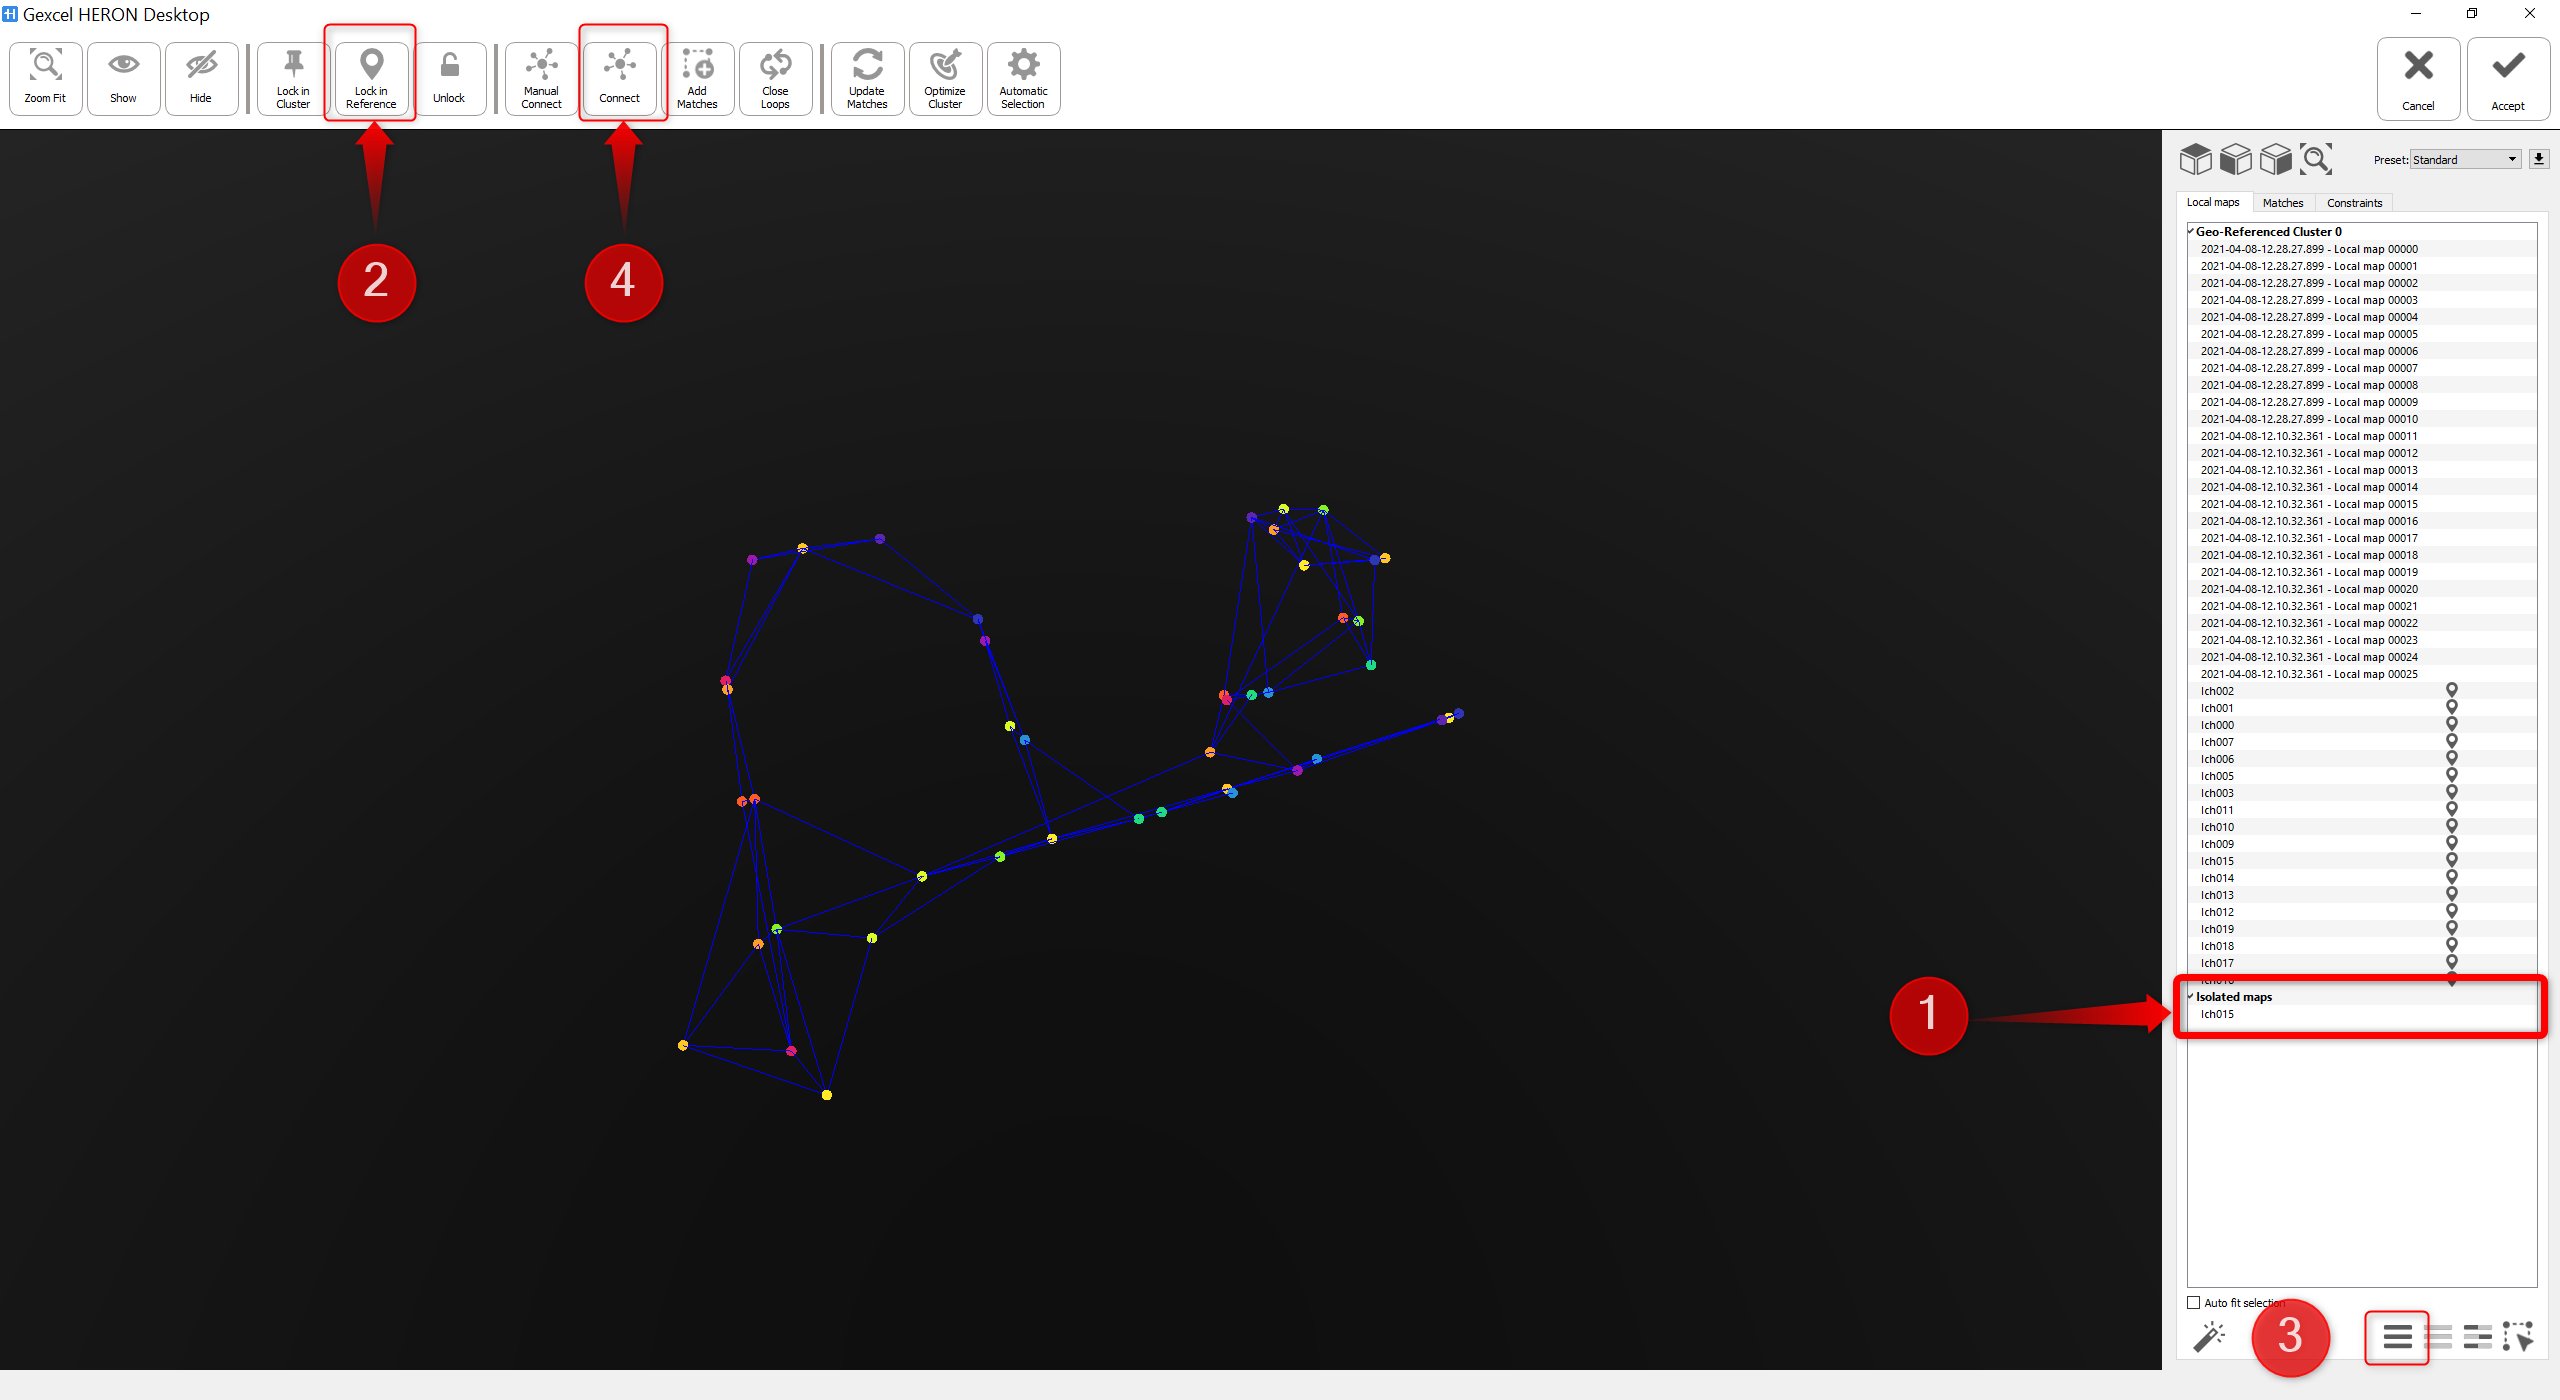Click the magic wand icon below the list

pyautogui.click(x=2209, y=1337)
